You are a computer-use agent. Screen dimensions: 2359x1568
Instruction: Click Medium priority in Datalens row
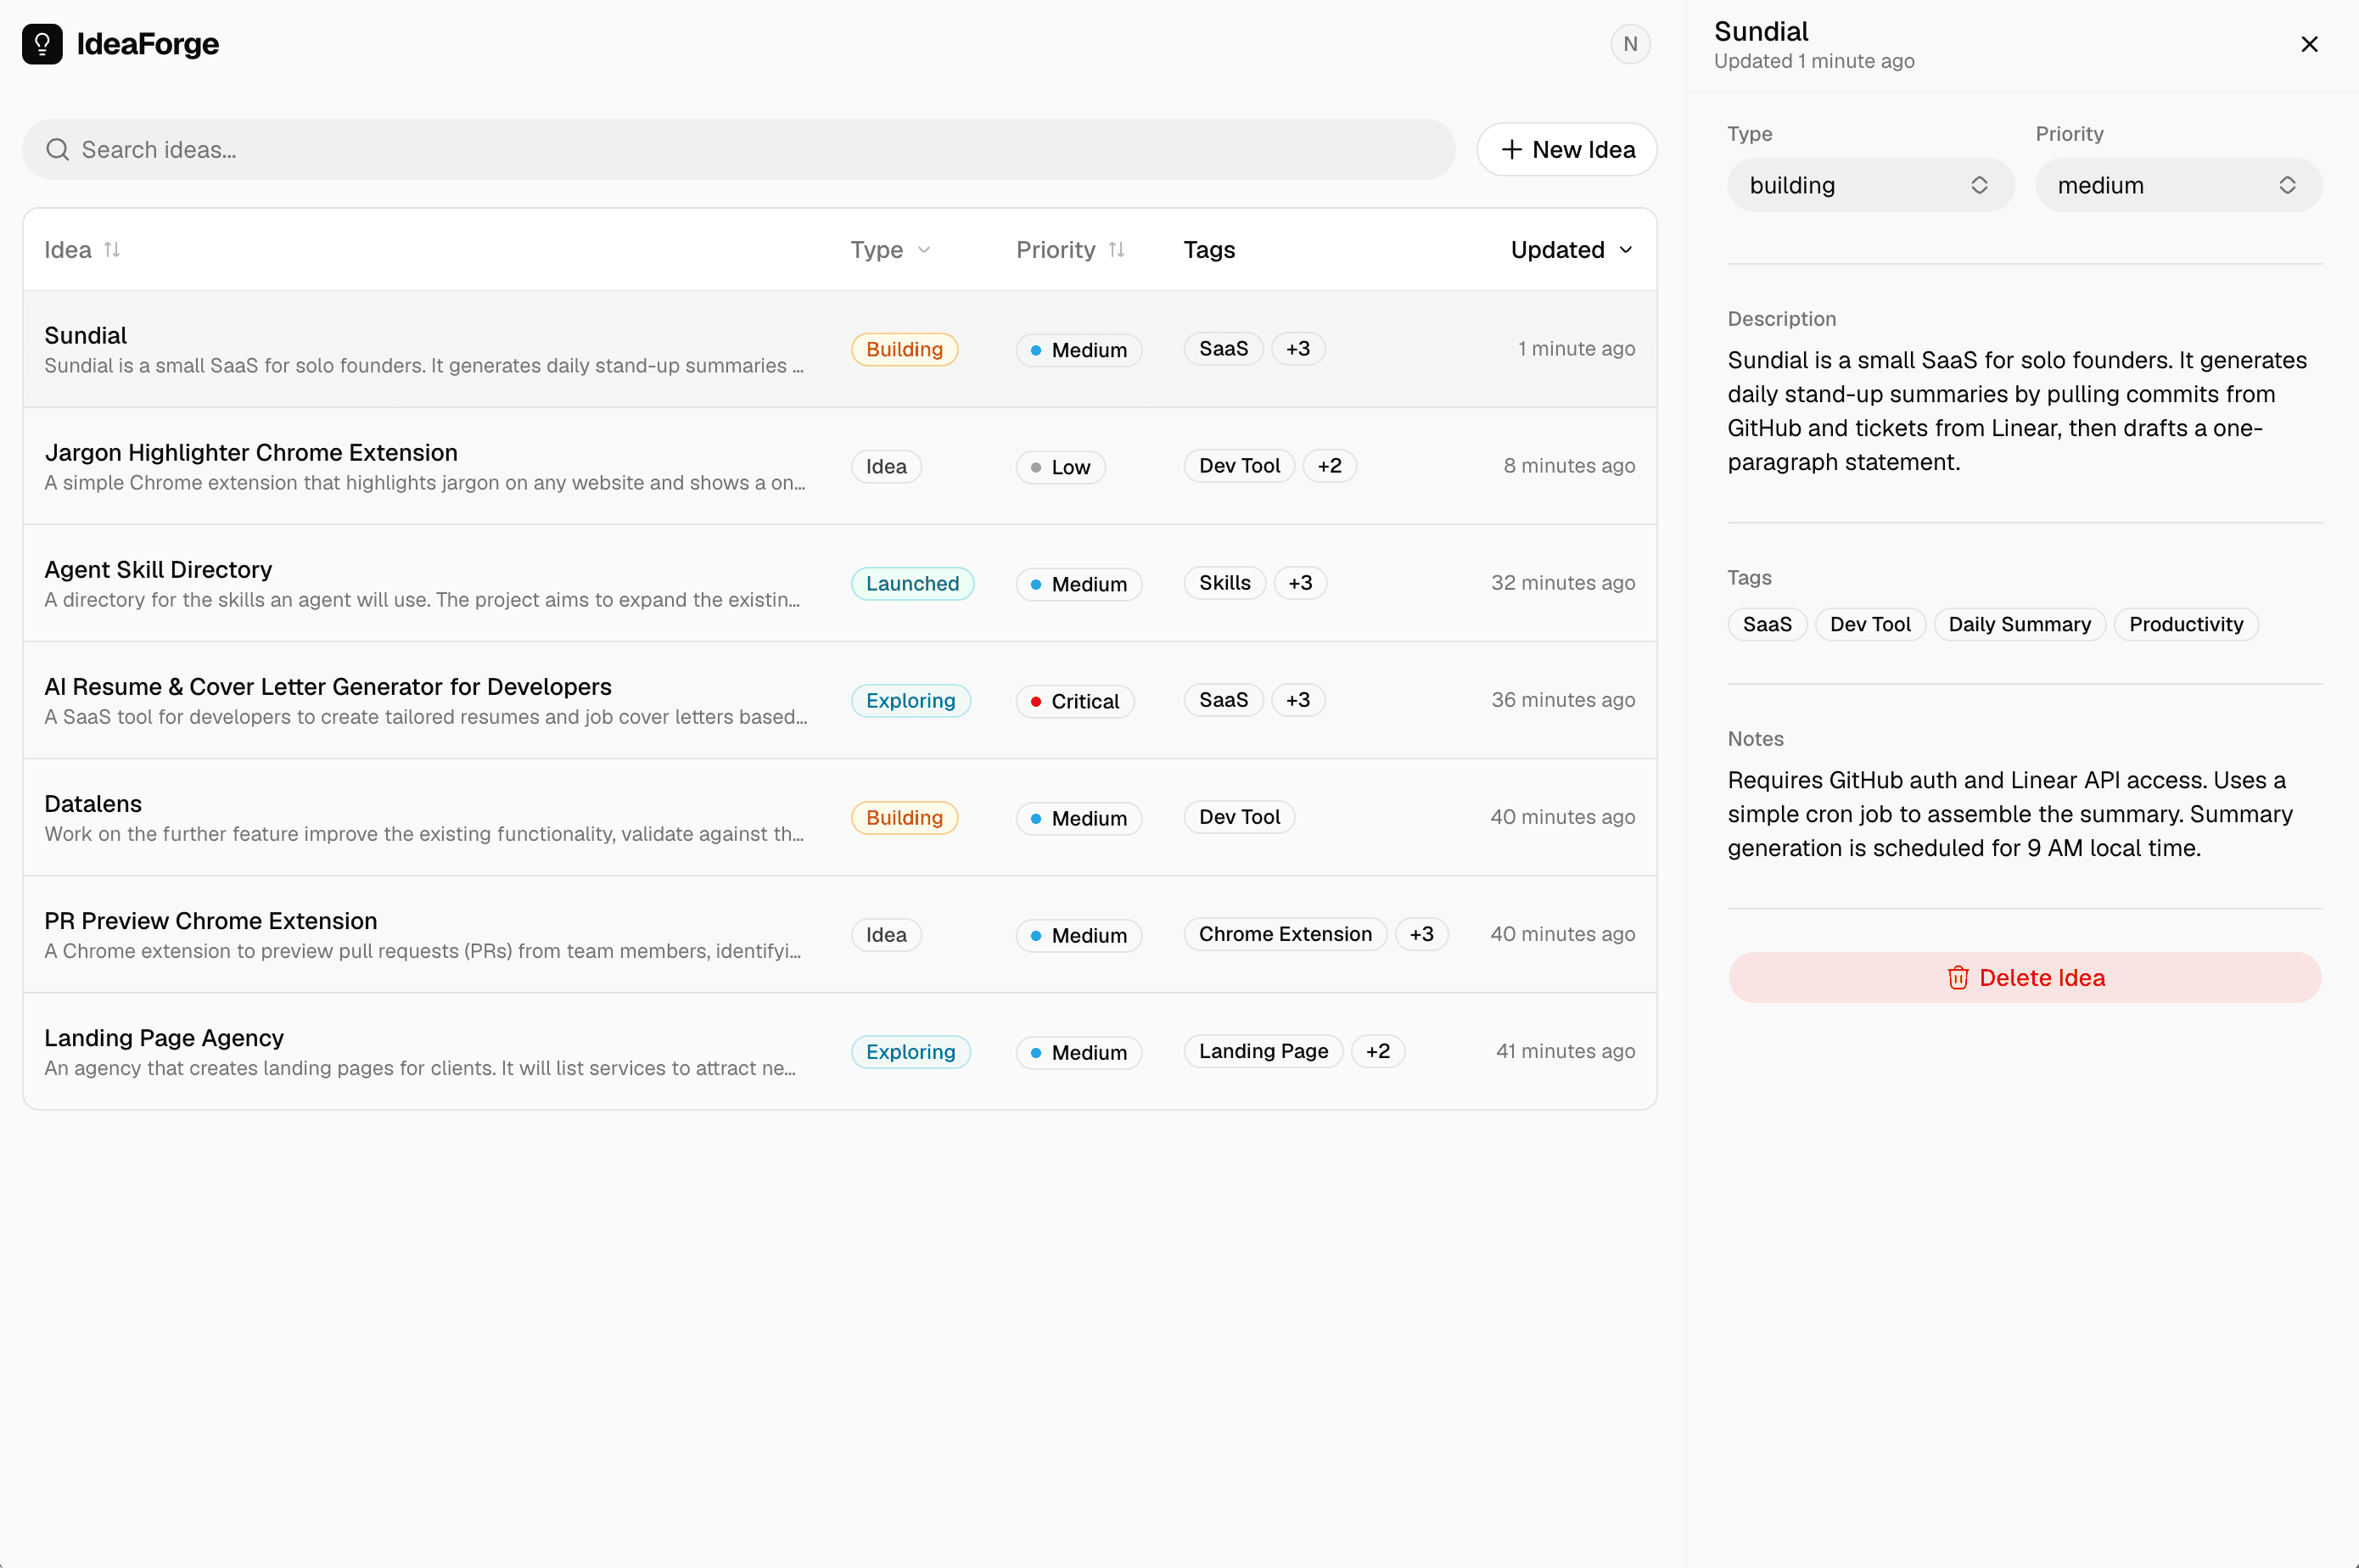point(1079,819)
